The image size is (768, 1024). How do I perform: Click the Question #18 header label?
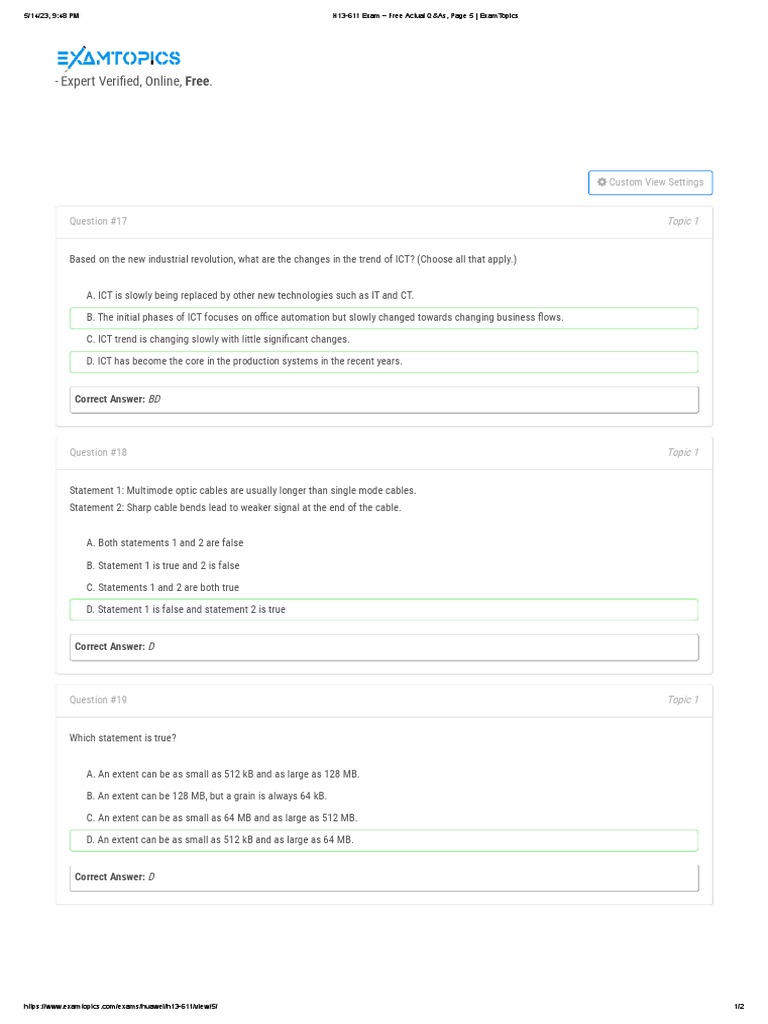pos(98,453)
